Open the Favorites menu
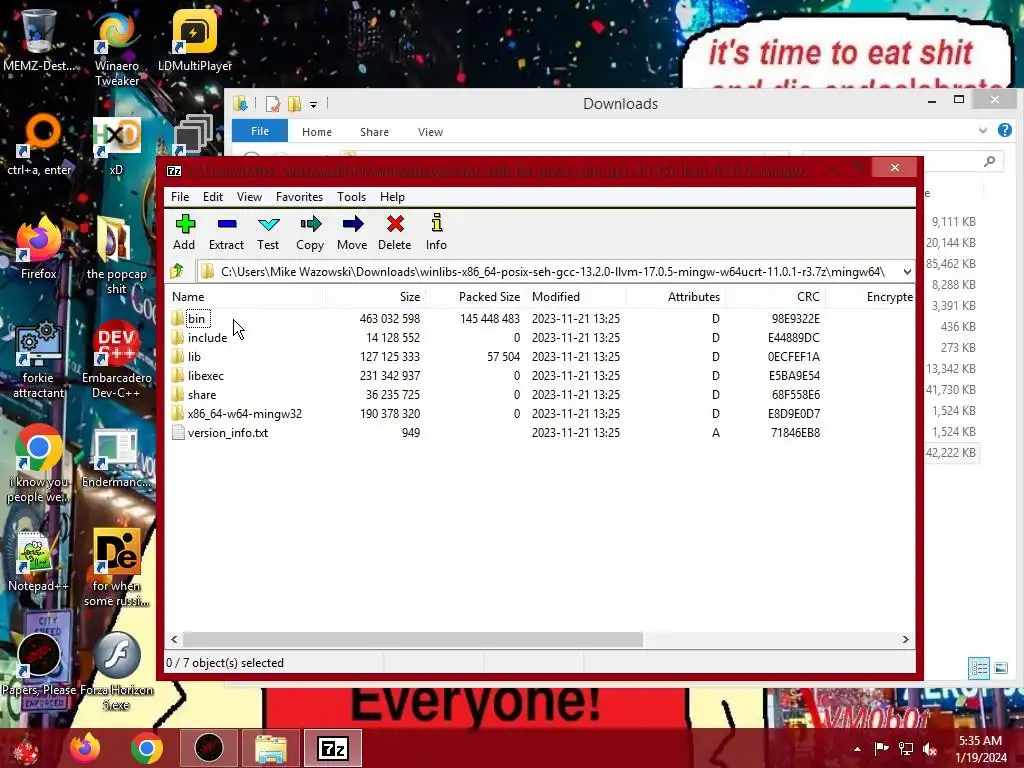The width and height of the screenshot is (1024, 768). tap(299, 197)
